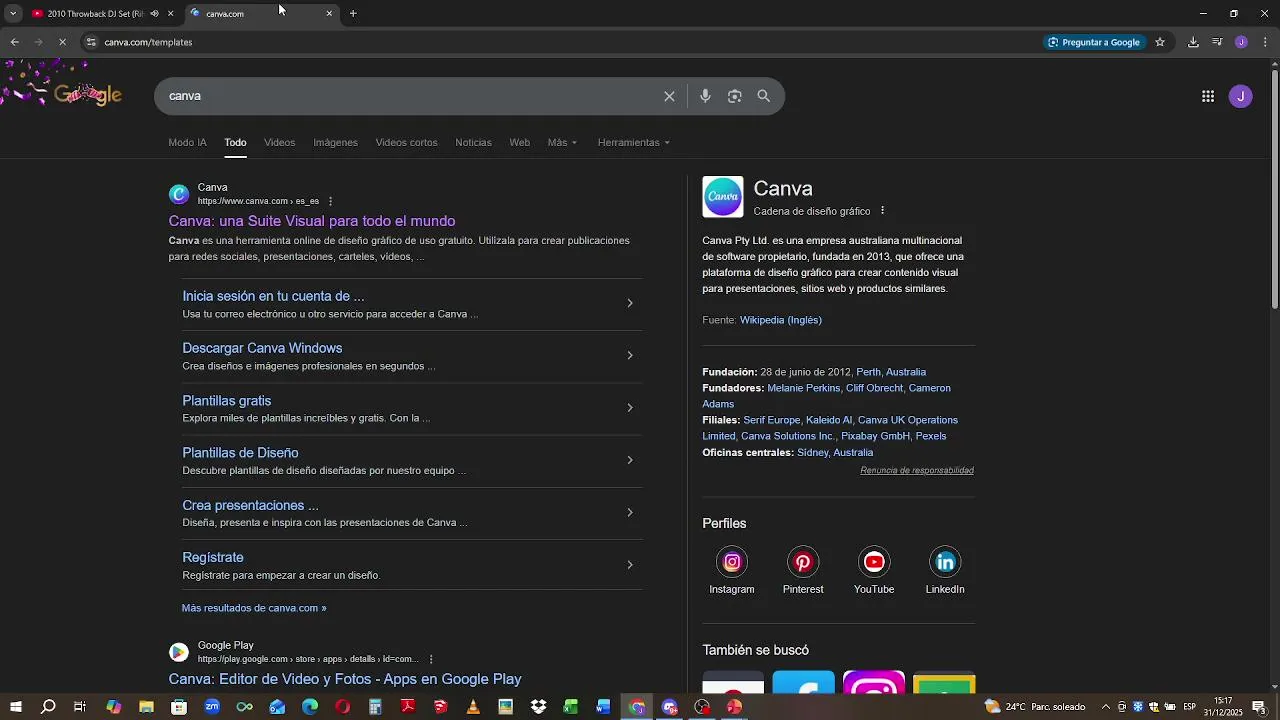Open the Chrome media controls icon
This screenshot has height=720, width=1280.
tap(1217, 42)
